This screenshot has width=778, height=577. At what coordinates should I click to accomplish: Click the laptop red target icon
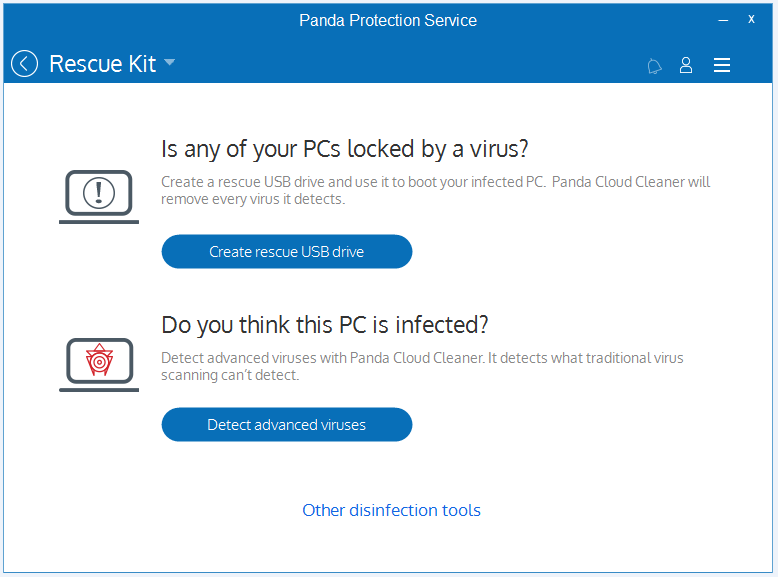pos(99,365)
